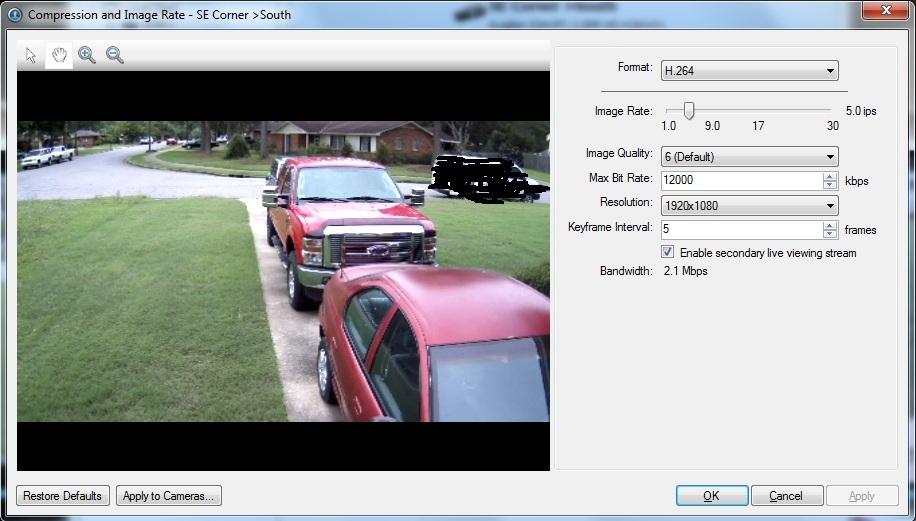Decrease Keyframe Interval with down arrow

(x=830, y=234)
